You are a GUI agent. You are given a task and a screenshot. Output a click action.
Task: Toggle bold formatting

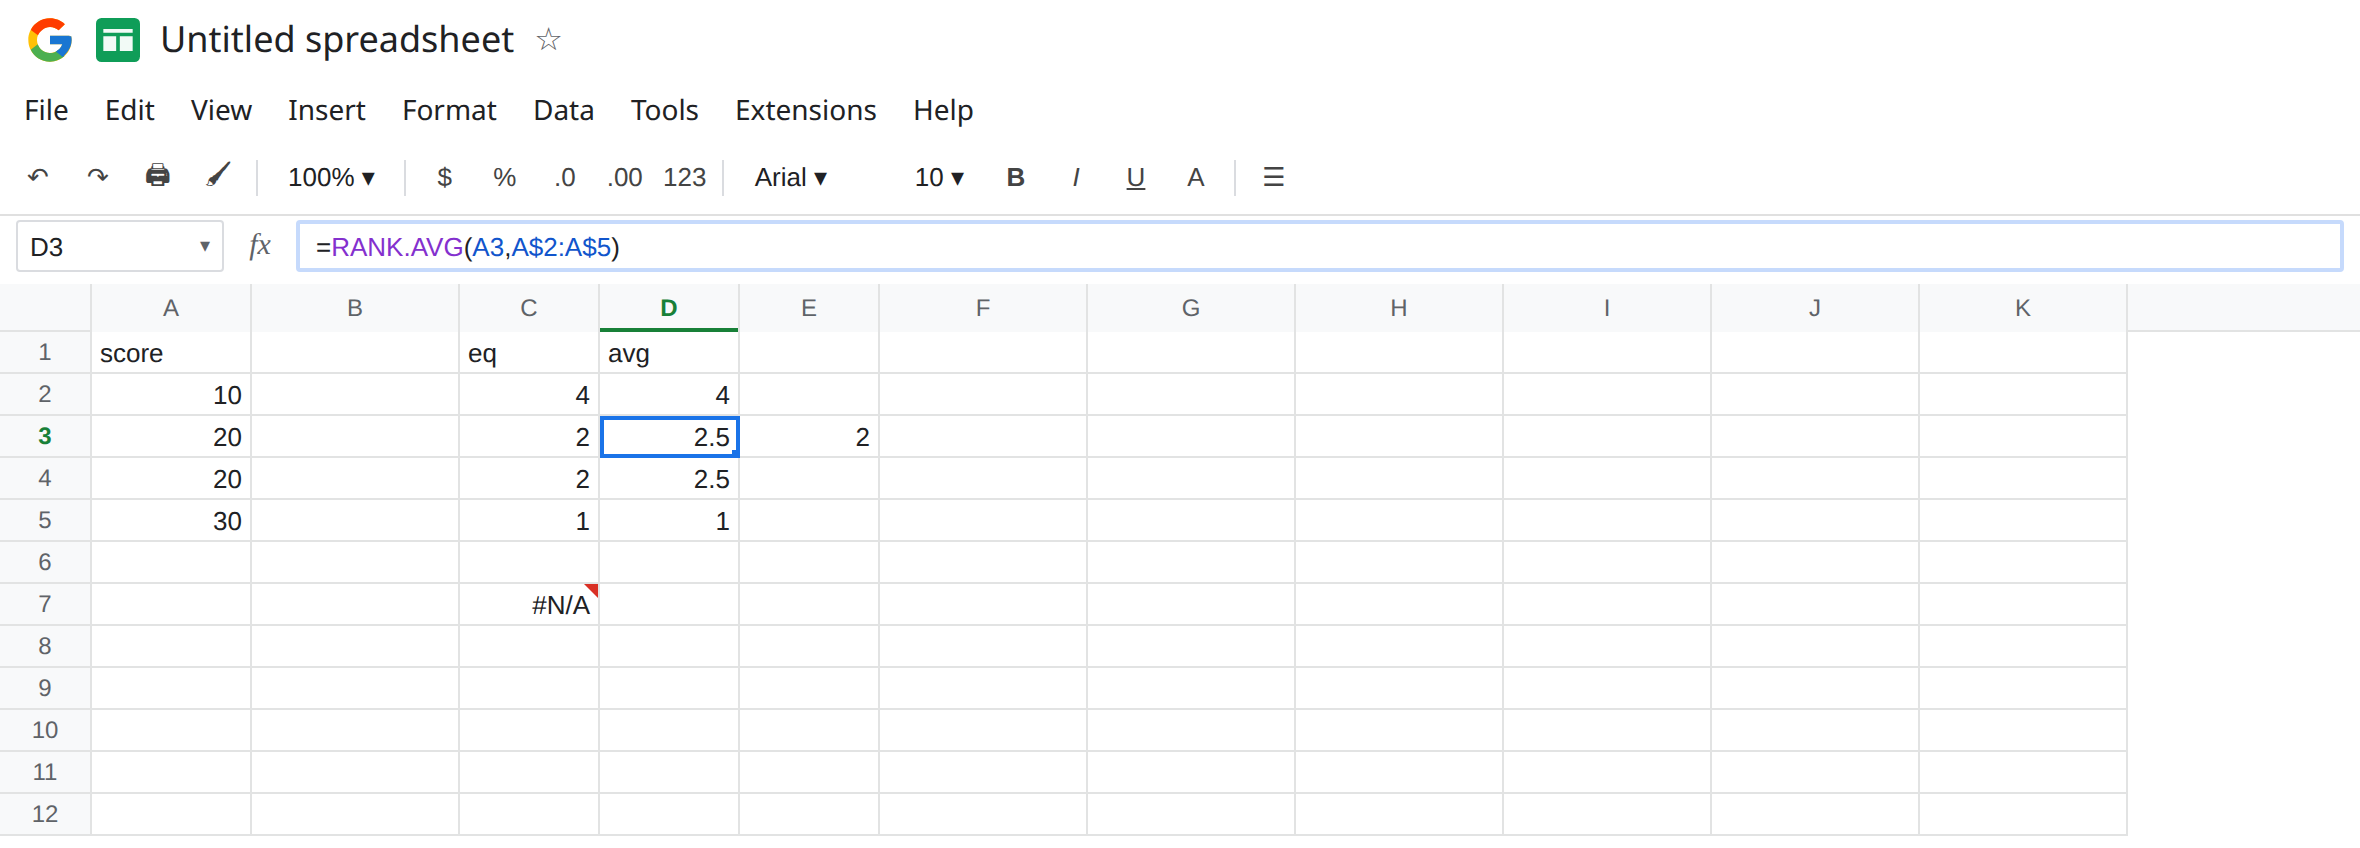[1015, 177]
